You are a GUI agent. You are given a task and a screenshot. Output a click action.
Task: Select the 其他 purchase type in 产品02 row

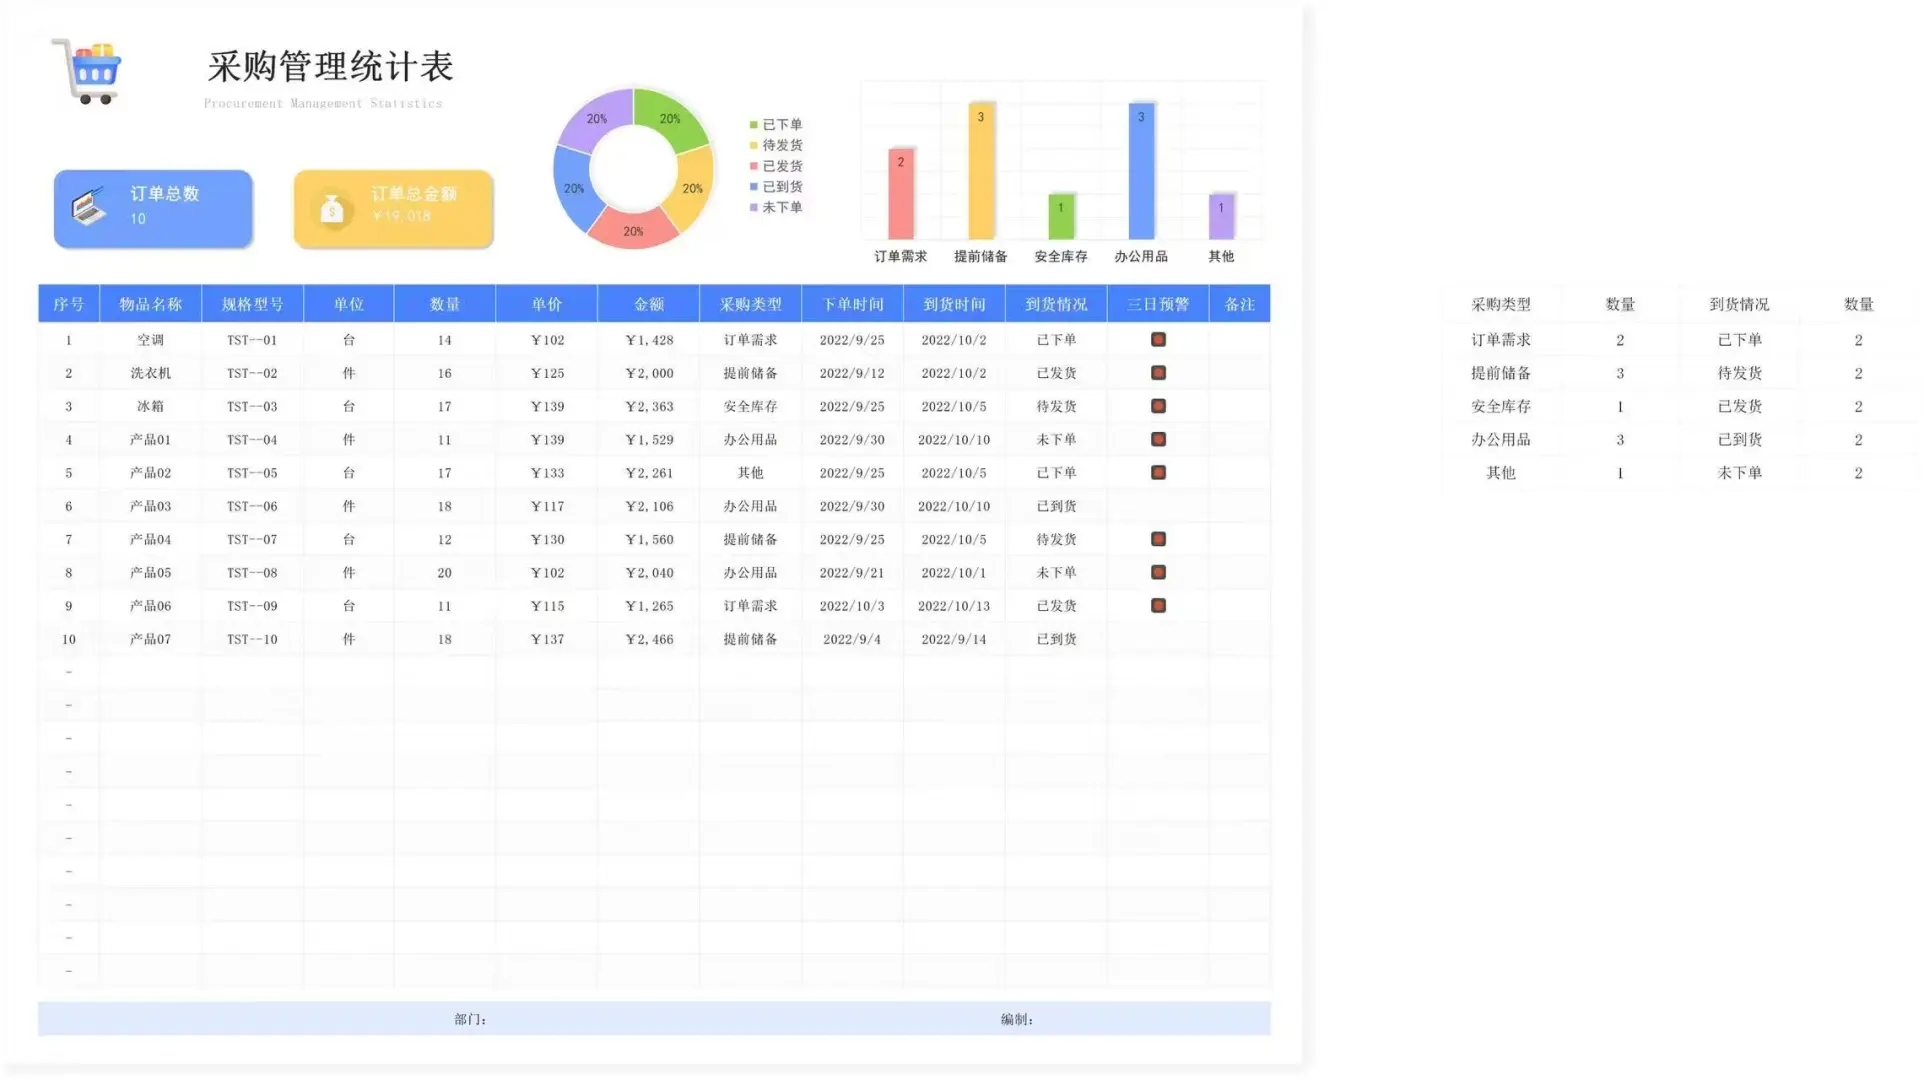(751, 472)
